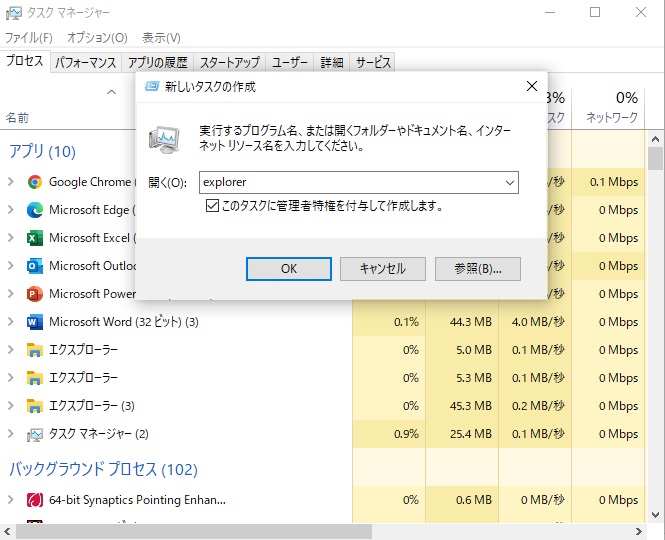Sort by the 名前 column header
The height and width of the screenshot is (540, 665).
(17, 118)
